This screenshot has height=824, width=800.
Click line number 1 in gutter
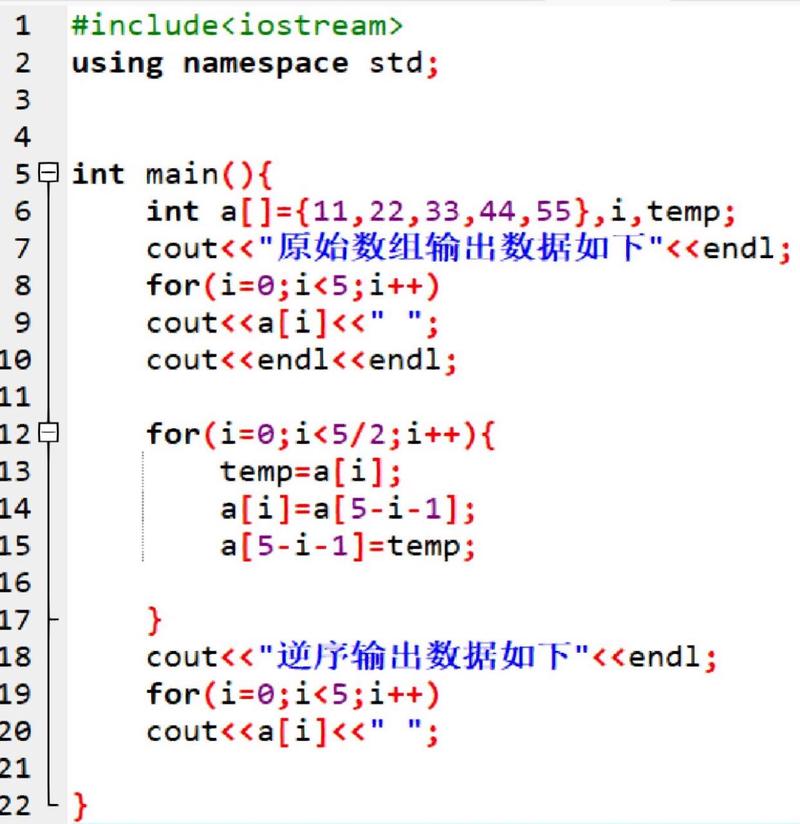(22, 26)
